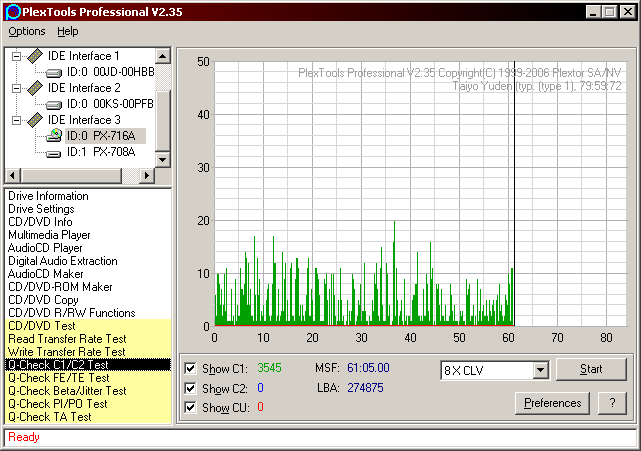
Task: Click the question mark help button
Action: point(612,403)
